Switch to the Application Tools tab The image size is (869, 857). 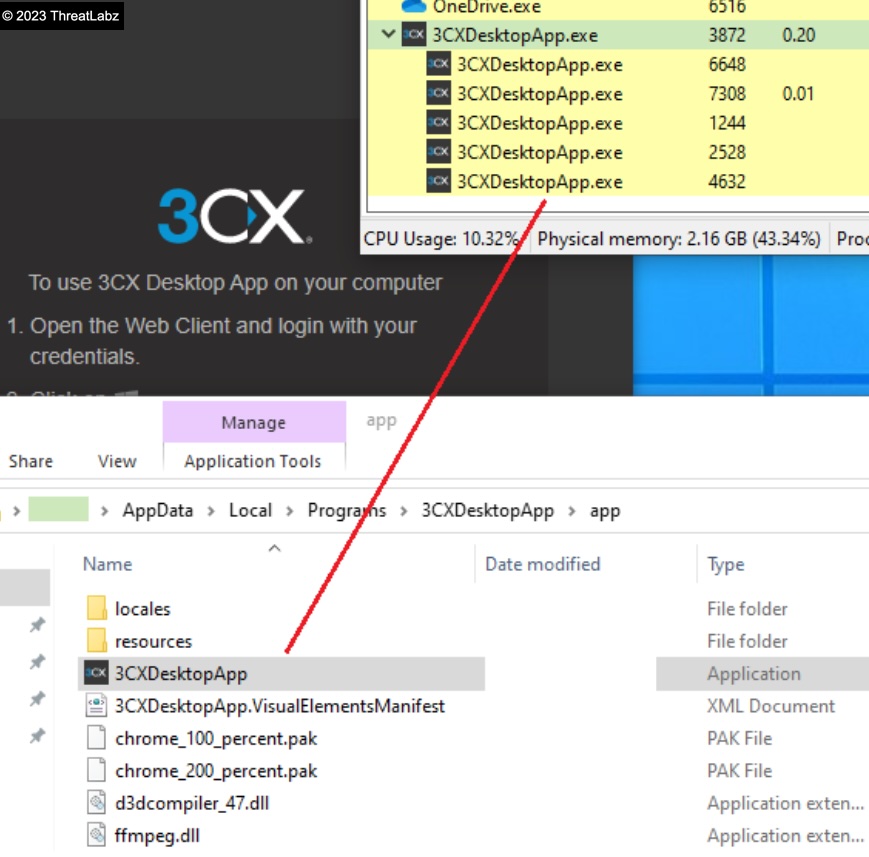[253, 461]
